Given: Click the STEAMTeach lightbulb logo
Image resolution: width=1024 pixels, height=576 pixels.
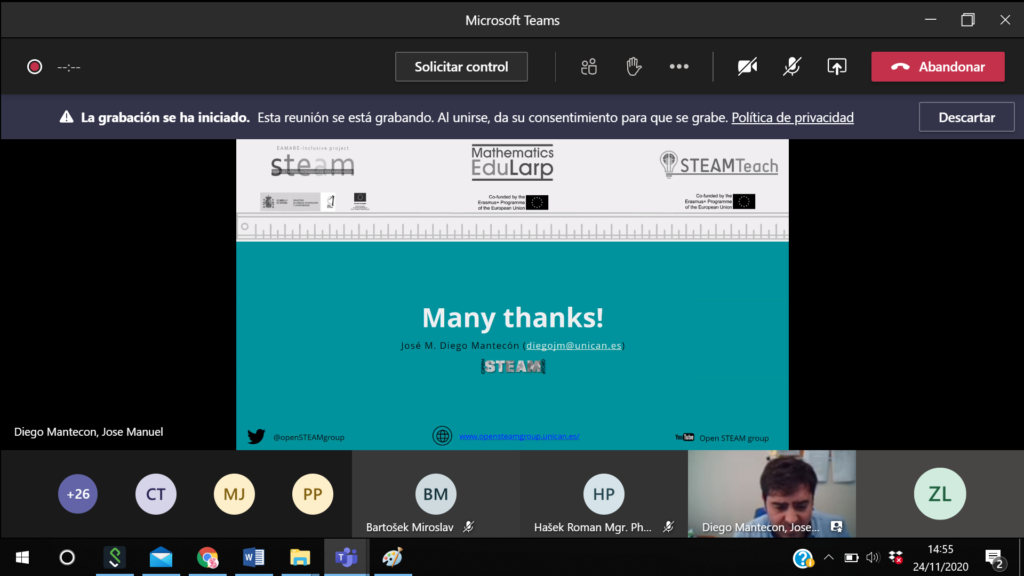Looking at the screenshot, I should 718,165.
